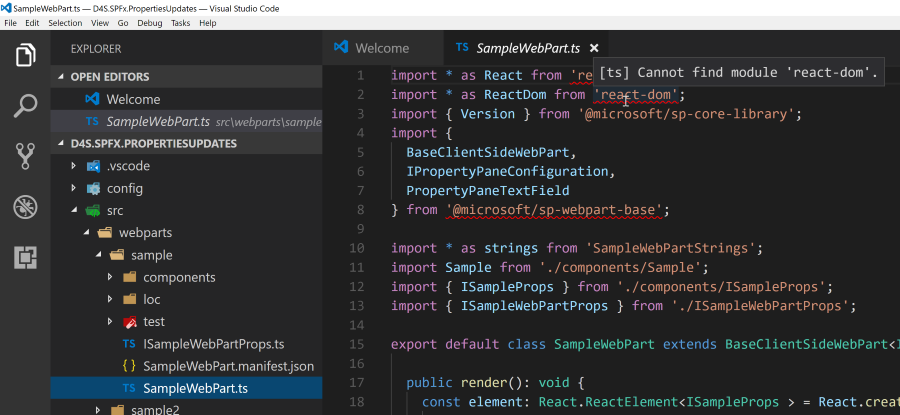This screenshot has width=900, height=415.
Task: Open the View menu
Action: point(100,23)
